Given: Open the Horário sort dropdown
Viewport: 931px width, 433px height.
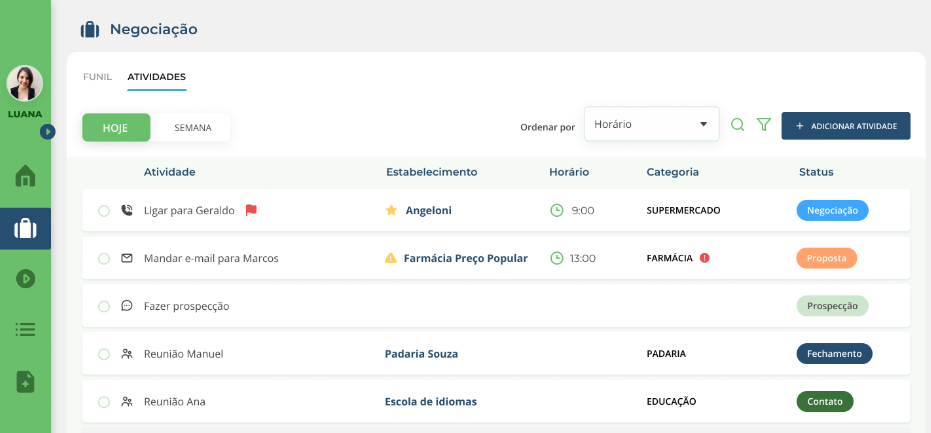Looking at the screenshot, I should click(x=651, y=125).
